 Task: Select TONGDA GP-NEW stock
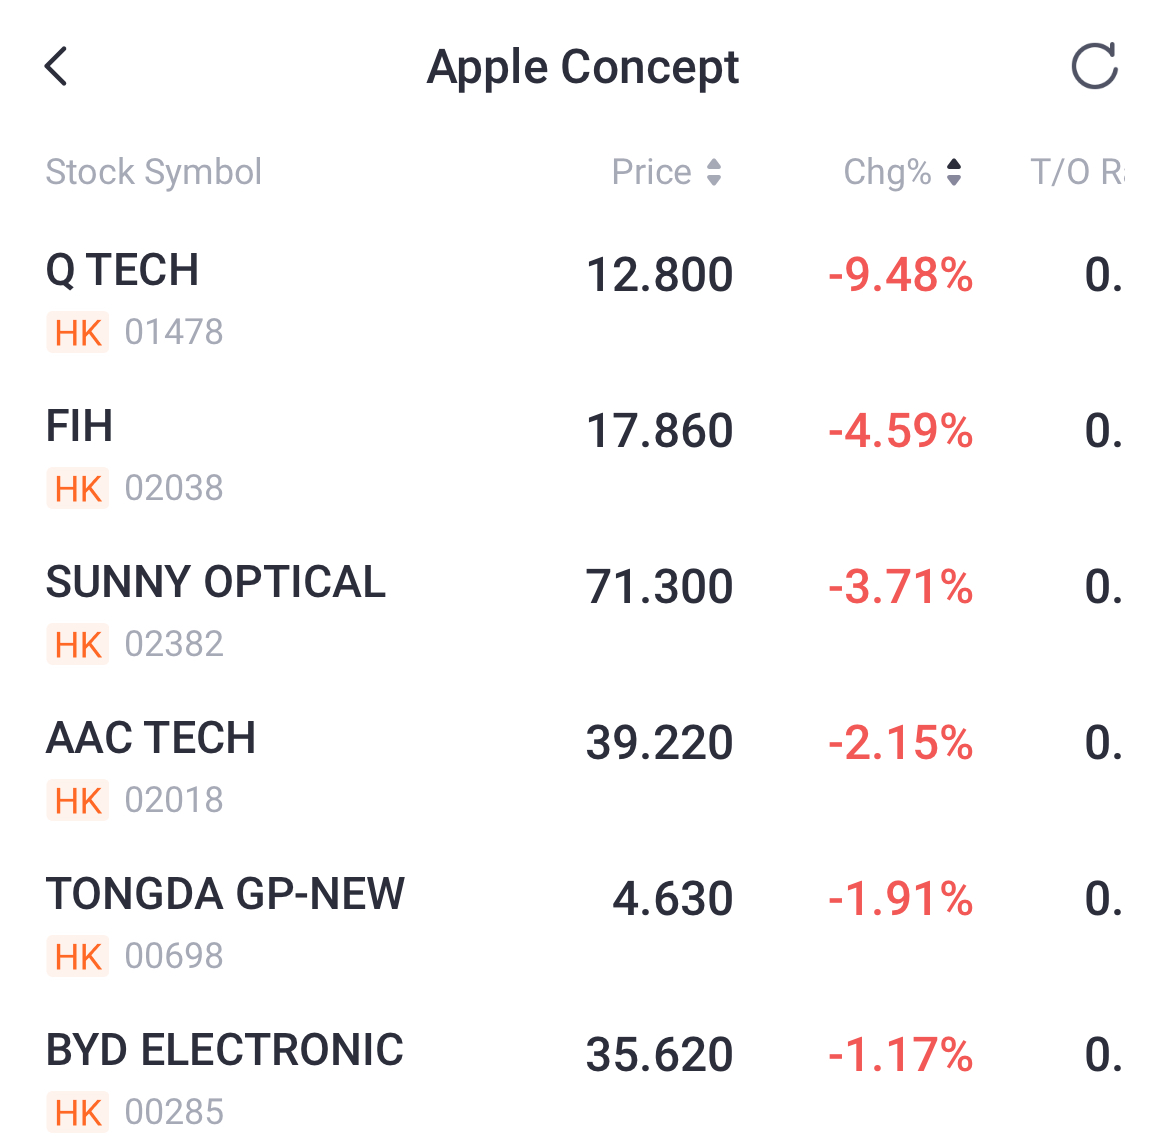pos(226,894)
